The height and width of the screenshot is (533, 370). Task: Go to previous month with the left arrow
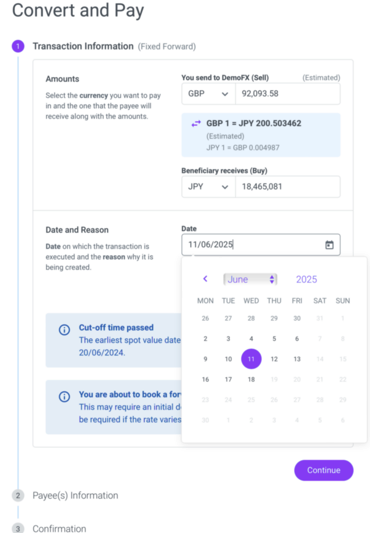(205, 279)
